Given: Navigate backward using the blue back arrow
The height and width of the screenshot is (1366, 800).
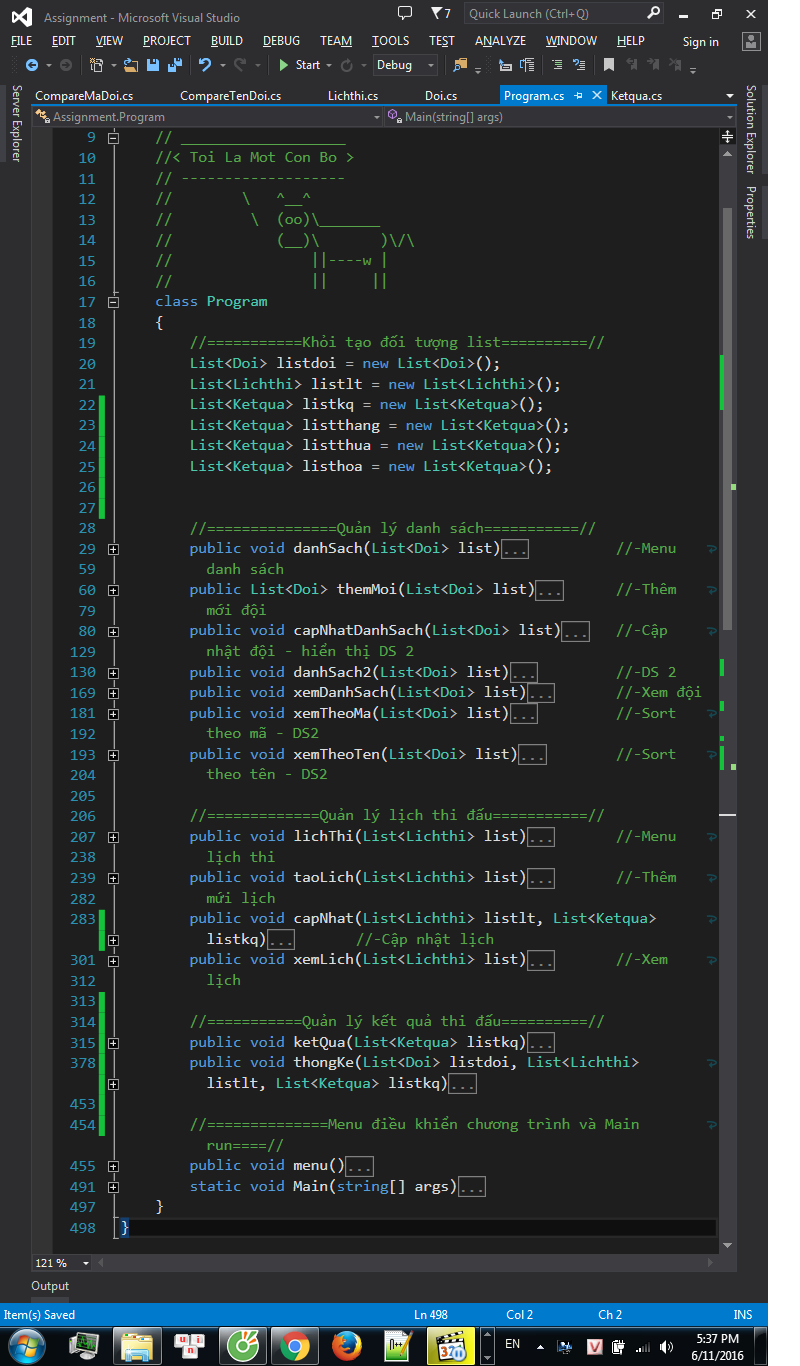Looking at the screenshot, I should 33,64.
